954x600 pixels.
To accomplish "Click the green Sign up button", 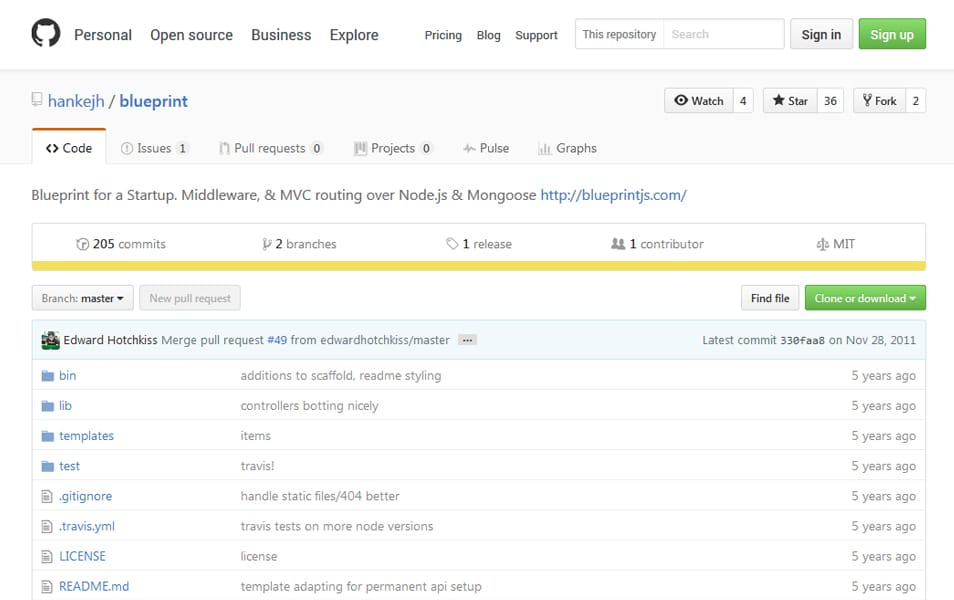I will coord(892,34).
